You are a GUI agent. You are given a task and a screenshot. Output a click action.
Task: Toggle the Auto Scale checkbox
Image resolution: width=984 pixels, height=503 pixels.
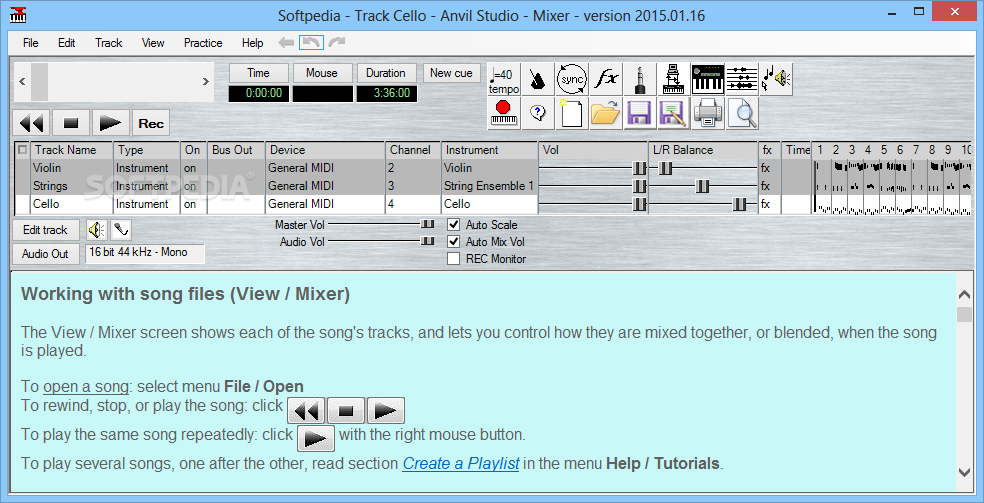click(453, 225)
